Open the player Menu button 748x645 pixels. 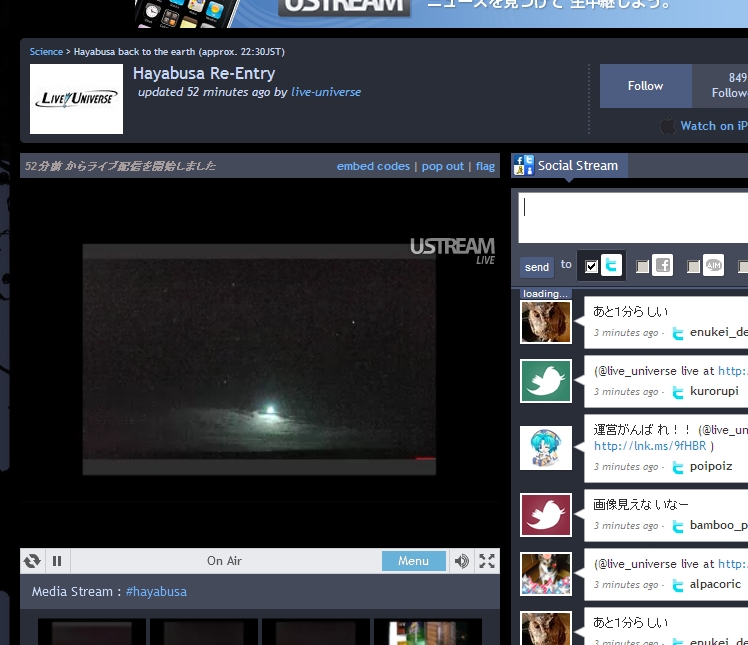pyautogui.click(x=414, y=561)
